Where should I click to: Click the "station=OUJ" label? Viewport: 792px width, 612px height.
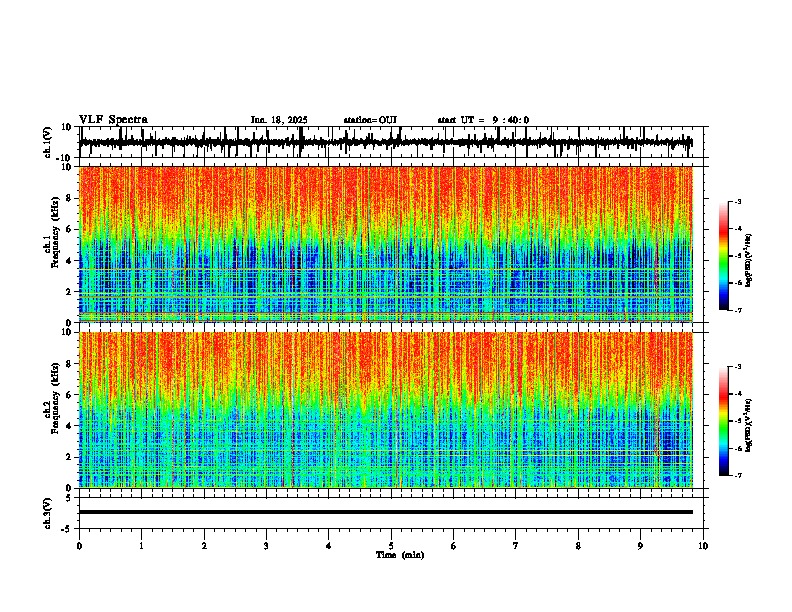click(x=370, y=120)
